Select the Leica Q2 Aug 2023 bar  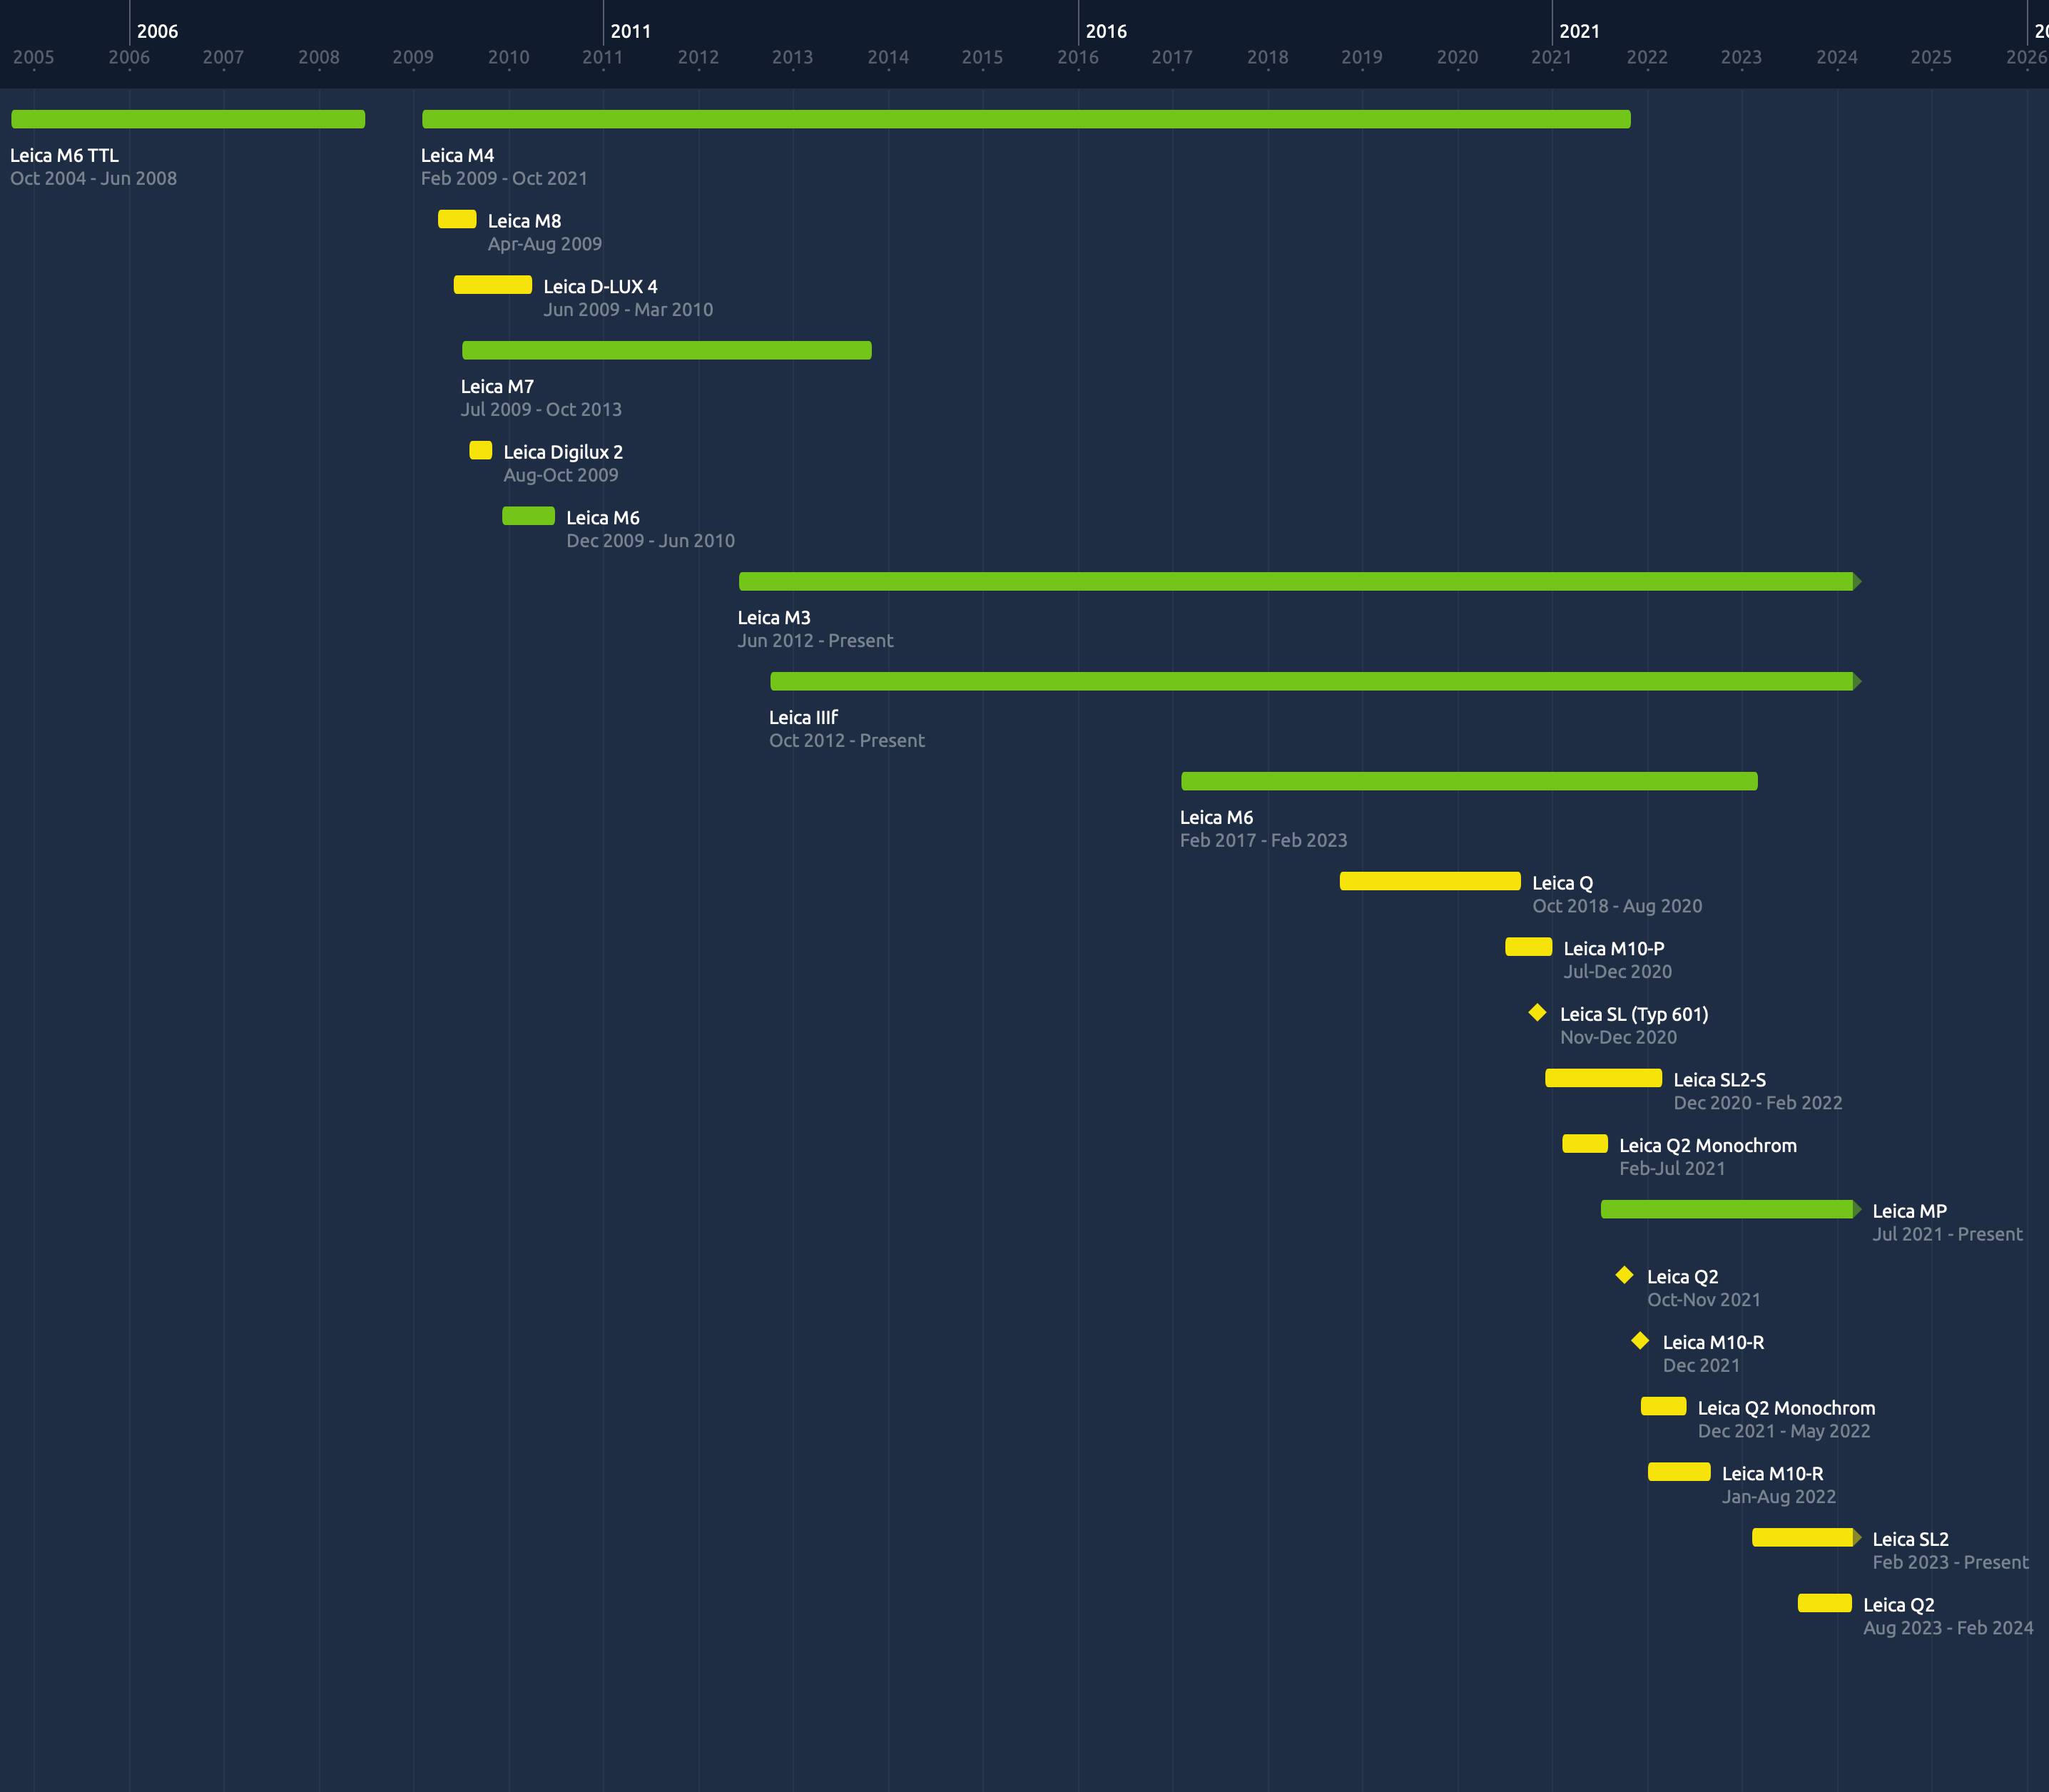1825,1603
